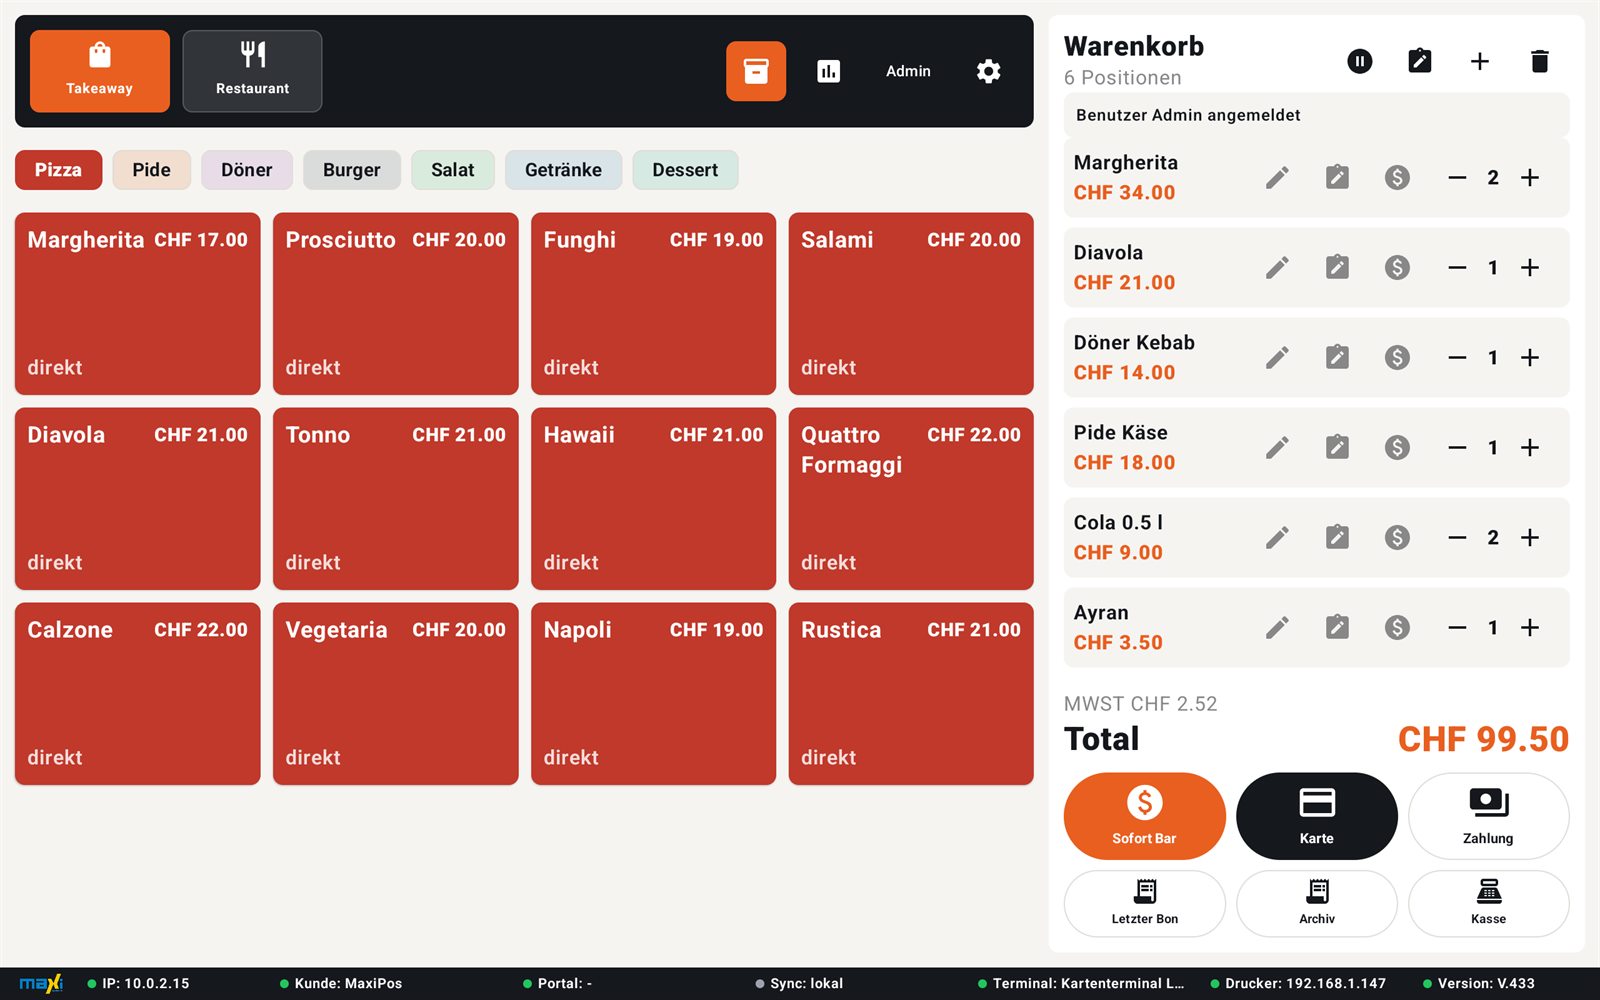Viewport: 1600px width, 1000px height.
Task: Add note to Margherita cart item
Action: click(1337, 178)
